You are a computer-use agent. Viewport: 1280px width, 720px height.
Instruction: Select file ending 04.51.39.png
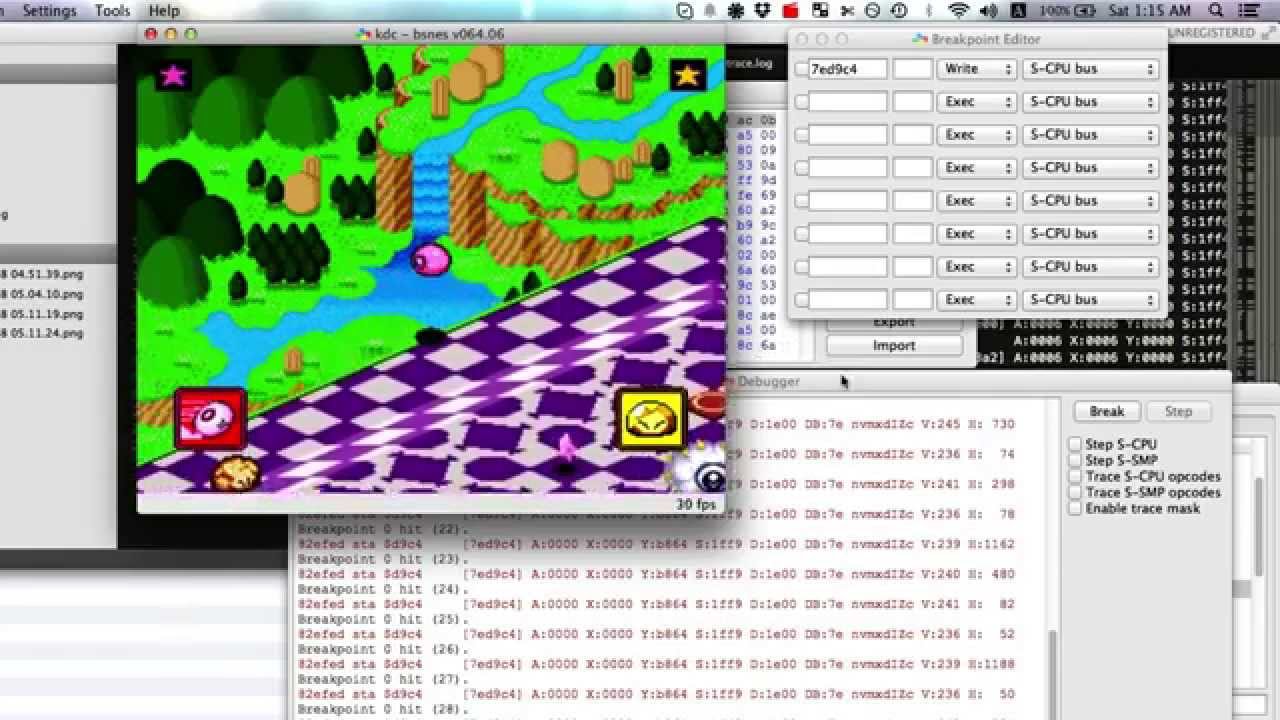(x=44, y=275)
